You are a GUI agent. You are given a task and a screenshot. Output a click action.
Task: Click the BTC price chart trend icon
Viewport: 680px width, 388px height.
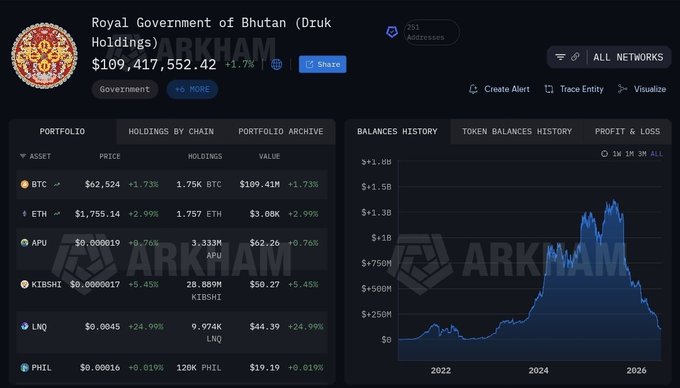click(x=57, y=184)
